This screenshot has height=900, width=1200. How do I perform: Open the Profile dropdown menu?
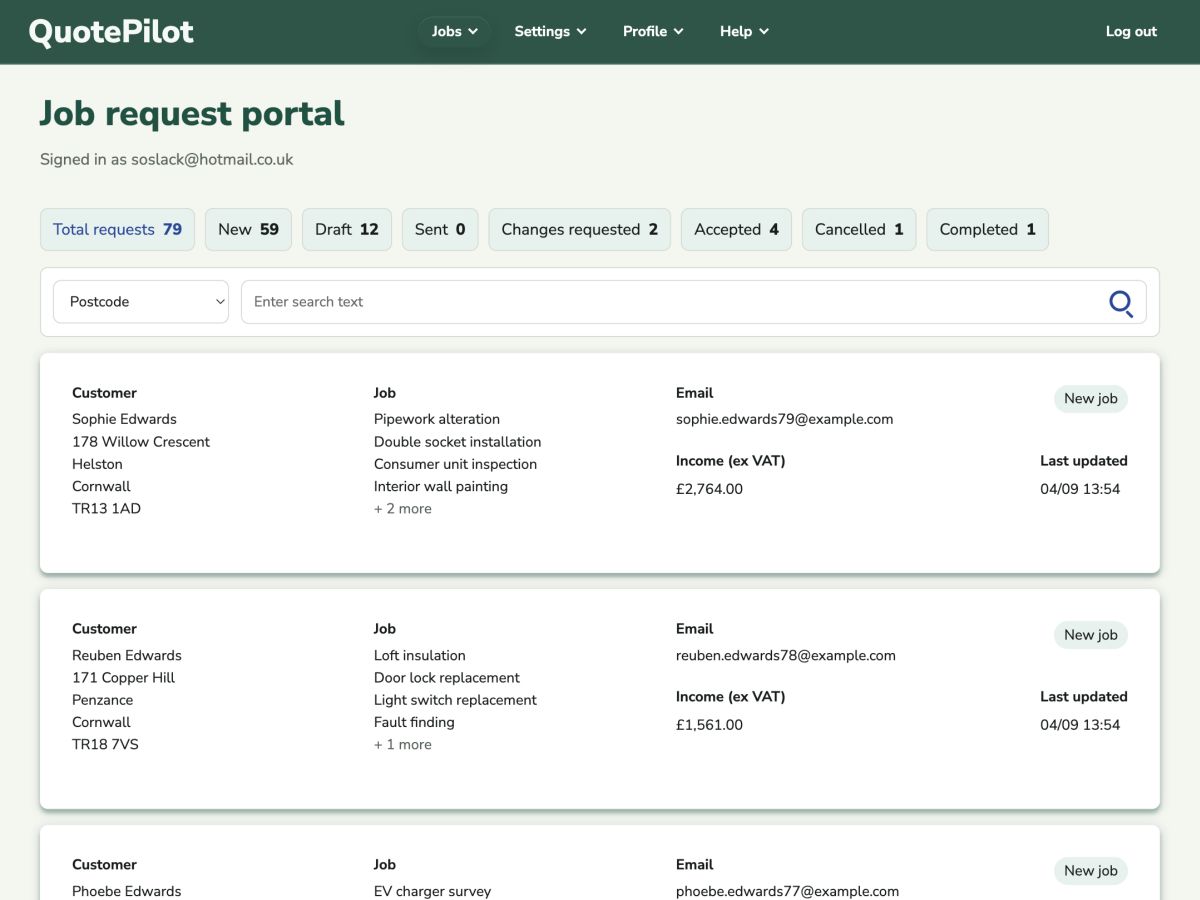coord(653,31)
